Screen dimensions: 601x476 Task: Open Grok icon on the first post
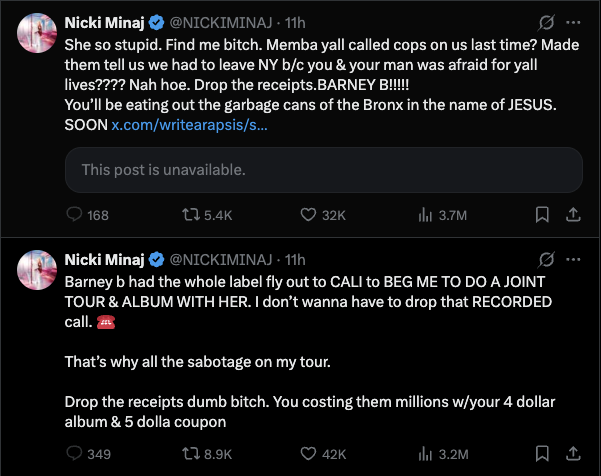546,22
